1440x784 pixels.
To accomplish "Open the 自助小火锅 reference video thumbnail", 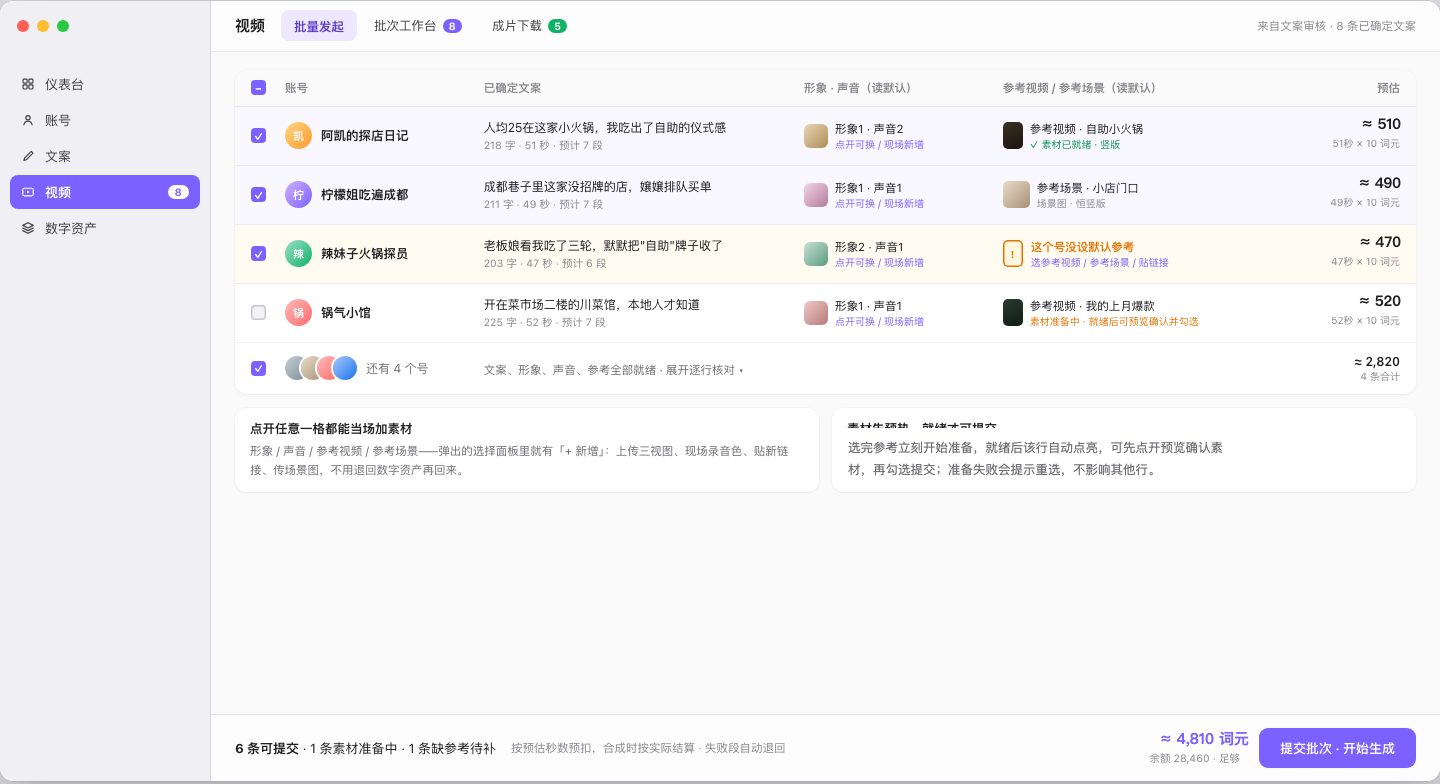I will point(1013,136).
